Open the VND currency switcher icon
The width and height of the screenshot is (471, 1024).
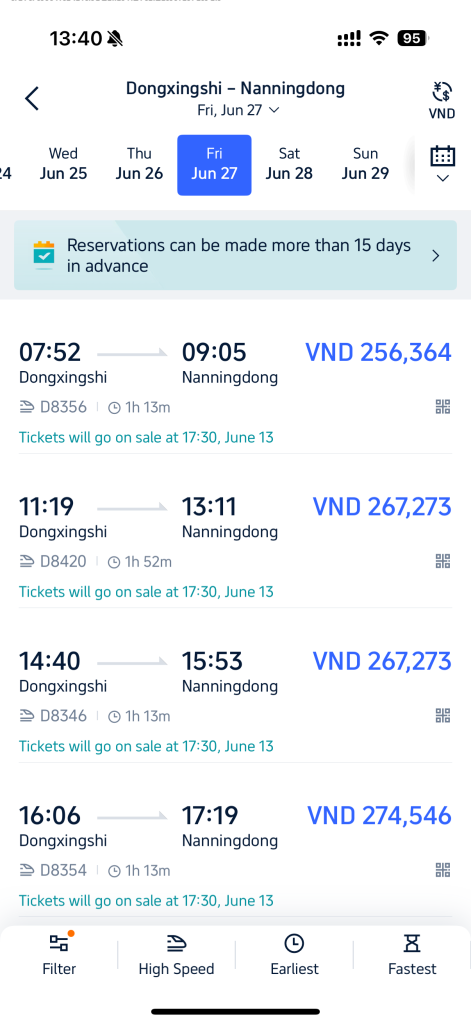(x=442, y=99)
